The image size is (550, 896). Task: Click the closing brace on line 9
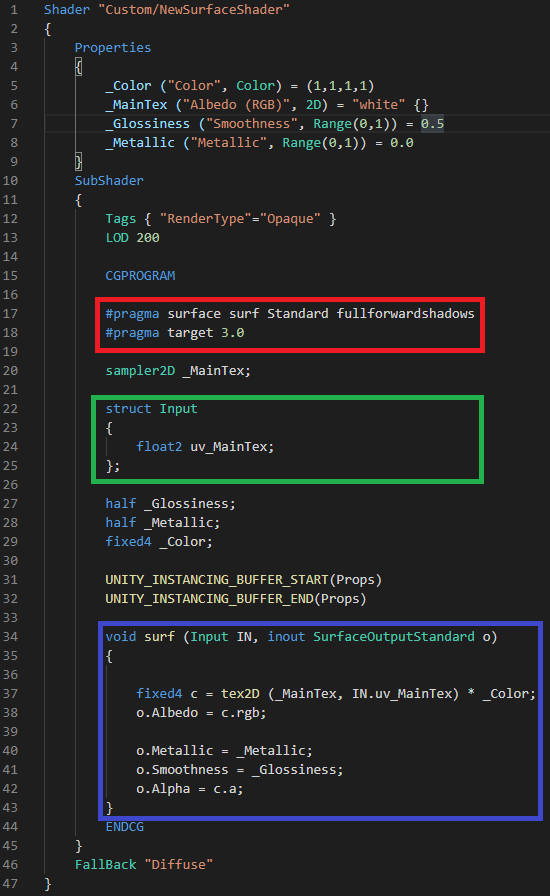click(78, 162)
